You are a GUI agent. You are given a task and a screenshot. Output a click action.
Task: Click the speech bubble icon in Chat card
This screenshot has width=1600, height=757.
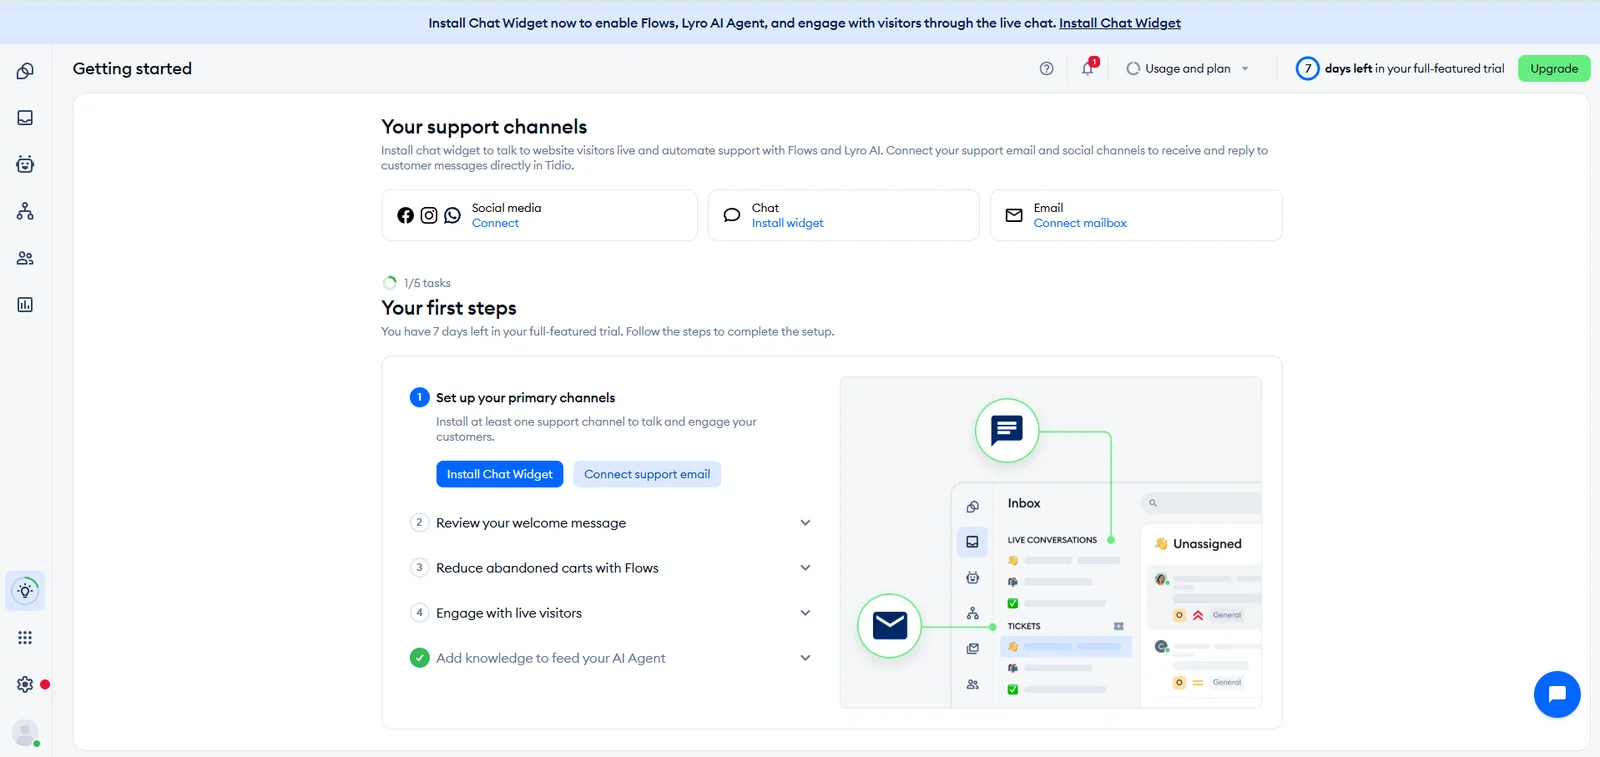pyautogui.click(x=732, y=215)
